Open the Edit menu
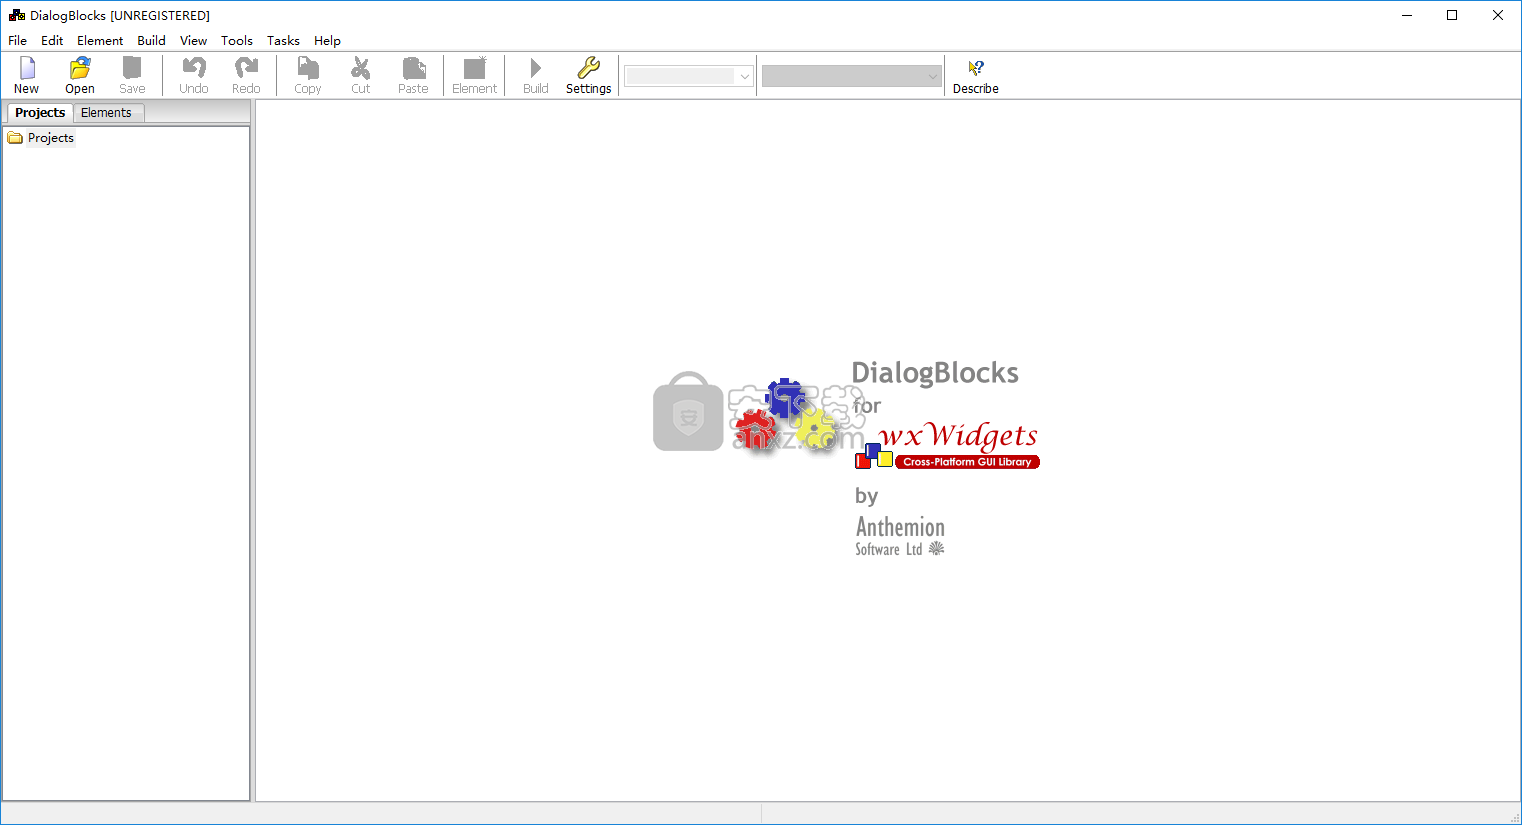Image resolution: width=1522 pixels, height=825 pixels. tap(52, 40)
